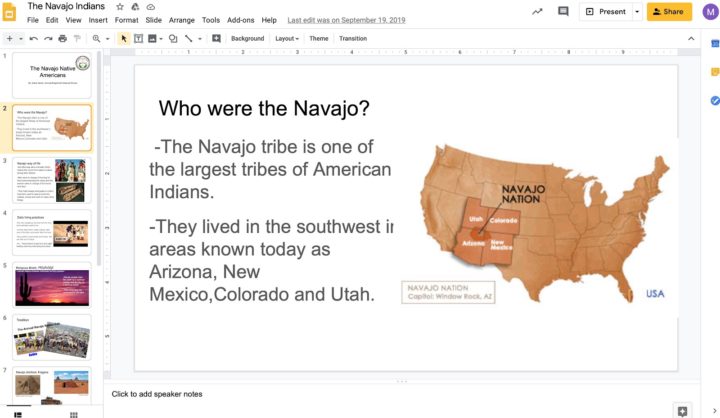Switch to filmstrip view at bottom left
Image resolution: width=720 pixels, height=418 pixels.
click(17, 413)
